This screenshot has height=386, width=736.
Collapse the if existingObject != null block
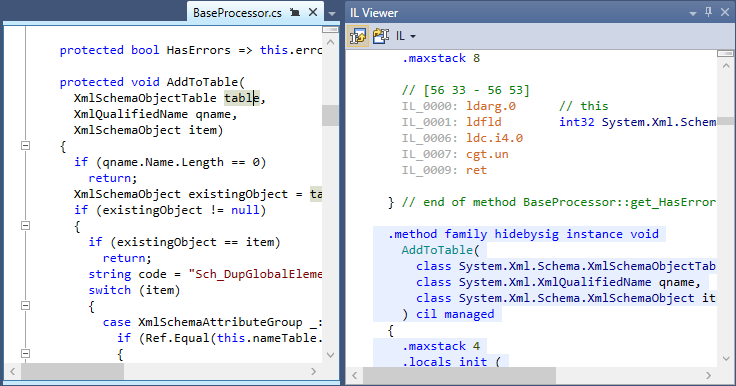click(26, 225)
